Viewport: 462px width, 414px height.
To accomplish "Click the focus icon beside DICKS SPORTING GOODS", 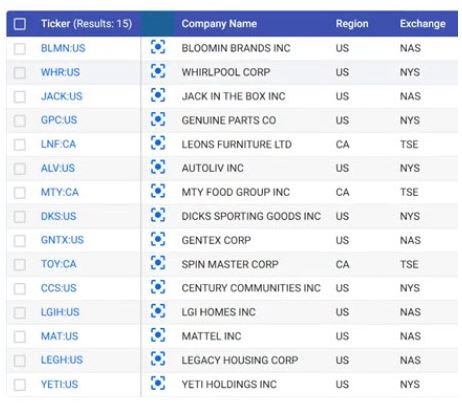I will [158, 215].
